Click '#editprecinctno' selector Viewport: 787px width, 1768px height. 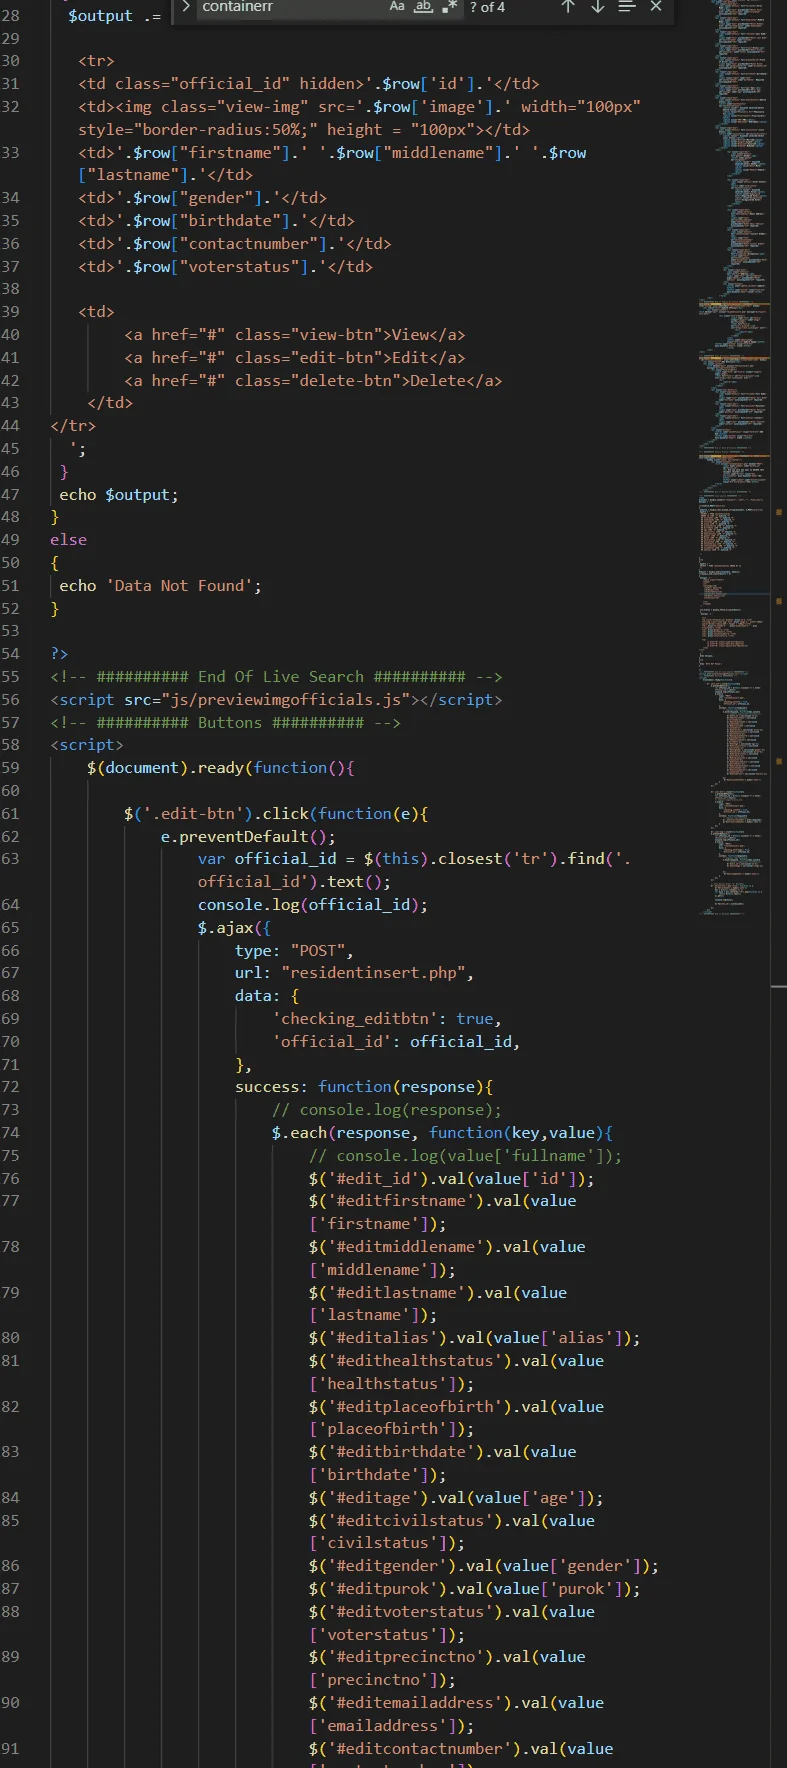click(x=410, y=1657)
